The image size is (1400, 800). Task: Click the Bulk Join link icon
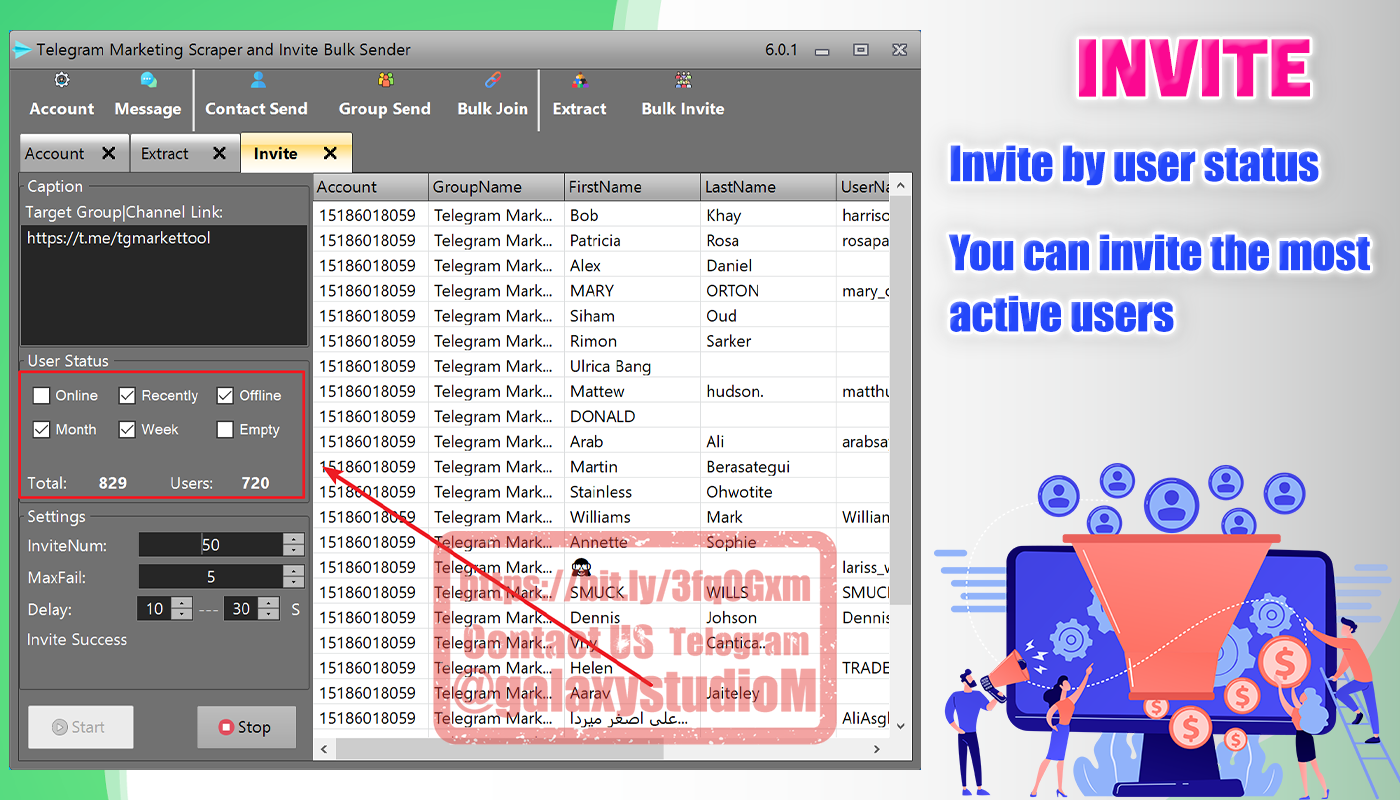point(493,81)
